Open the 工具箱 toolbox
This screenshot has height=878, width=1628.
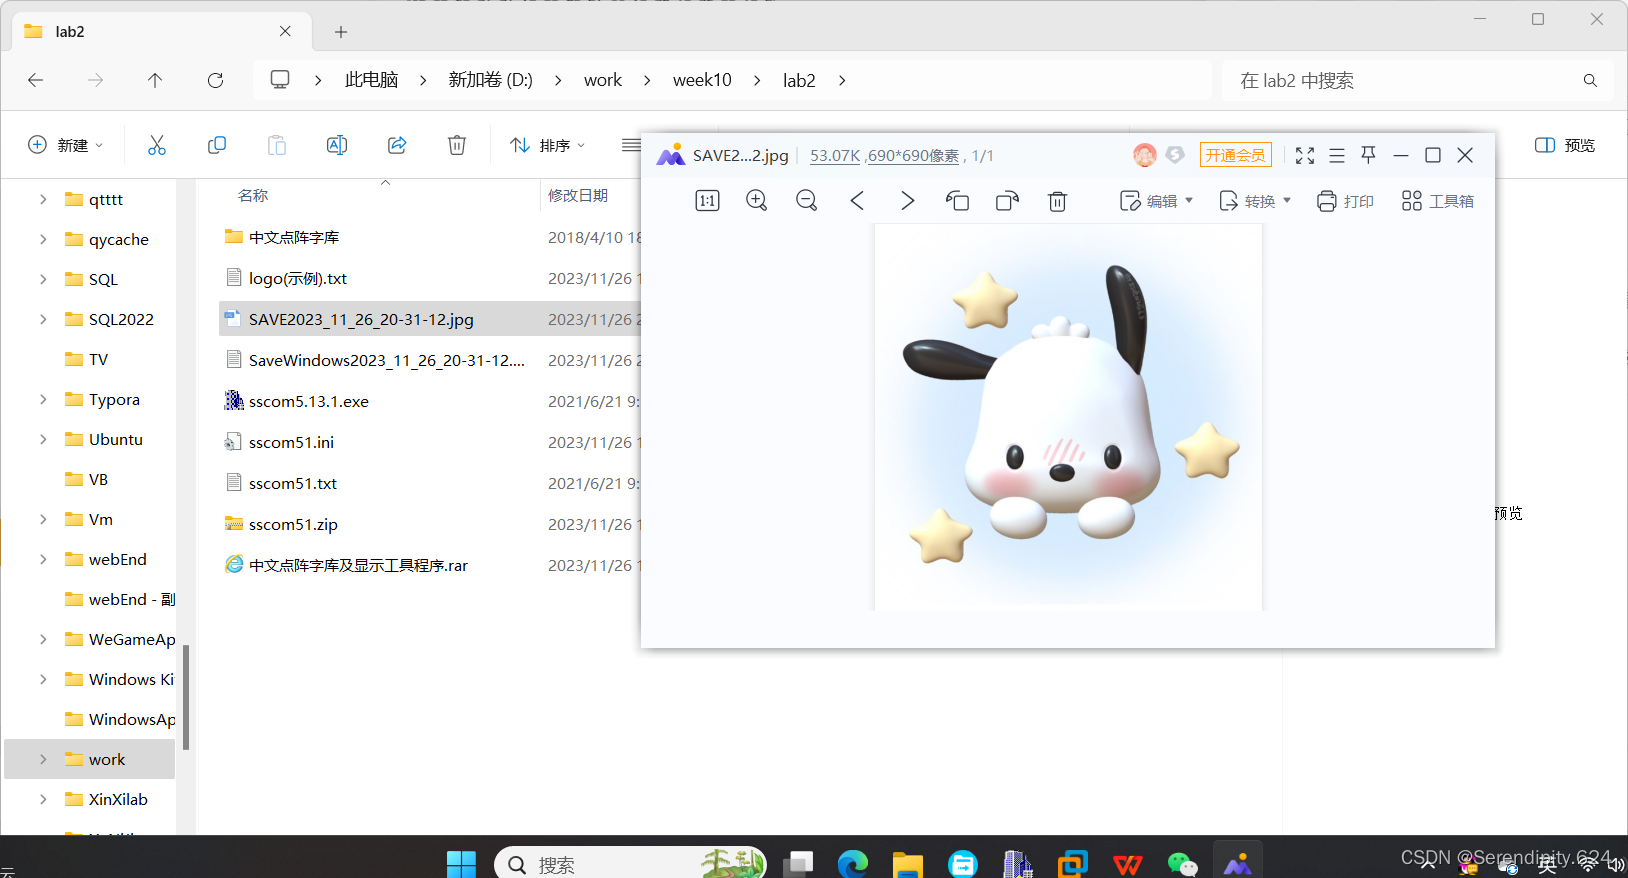[1437, 201]
